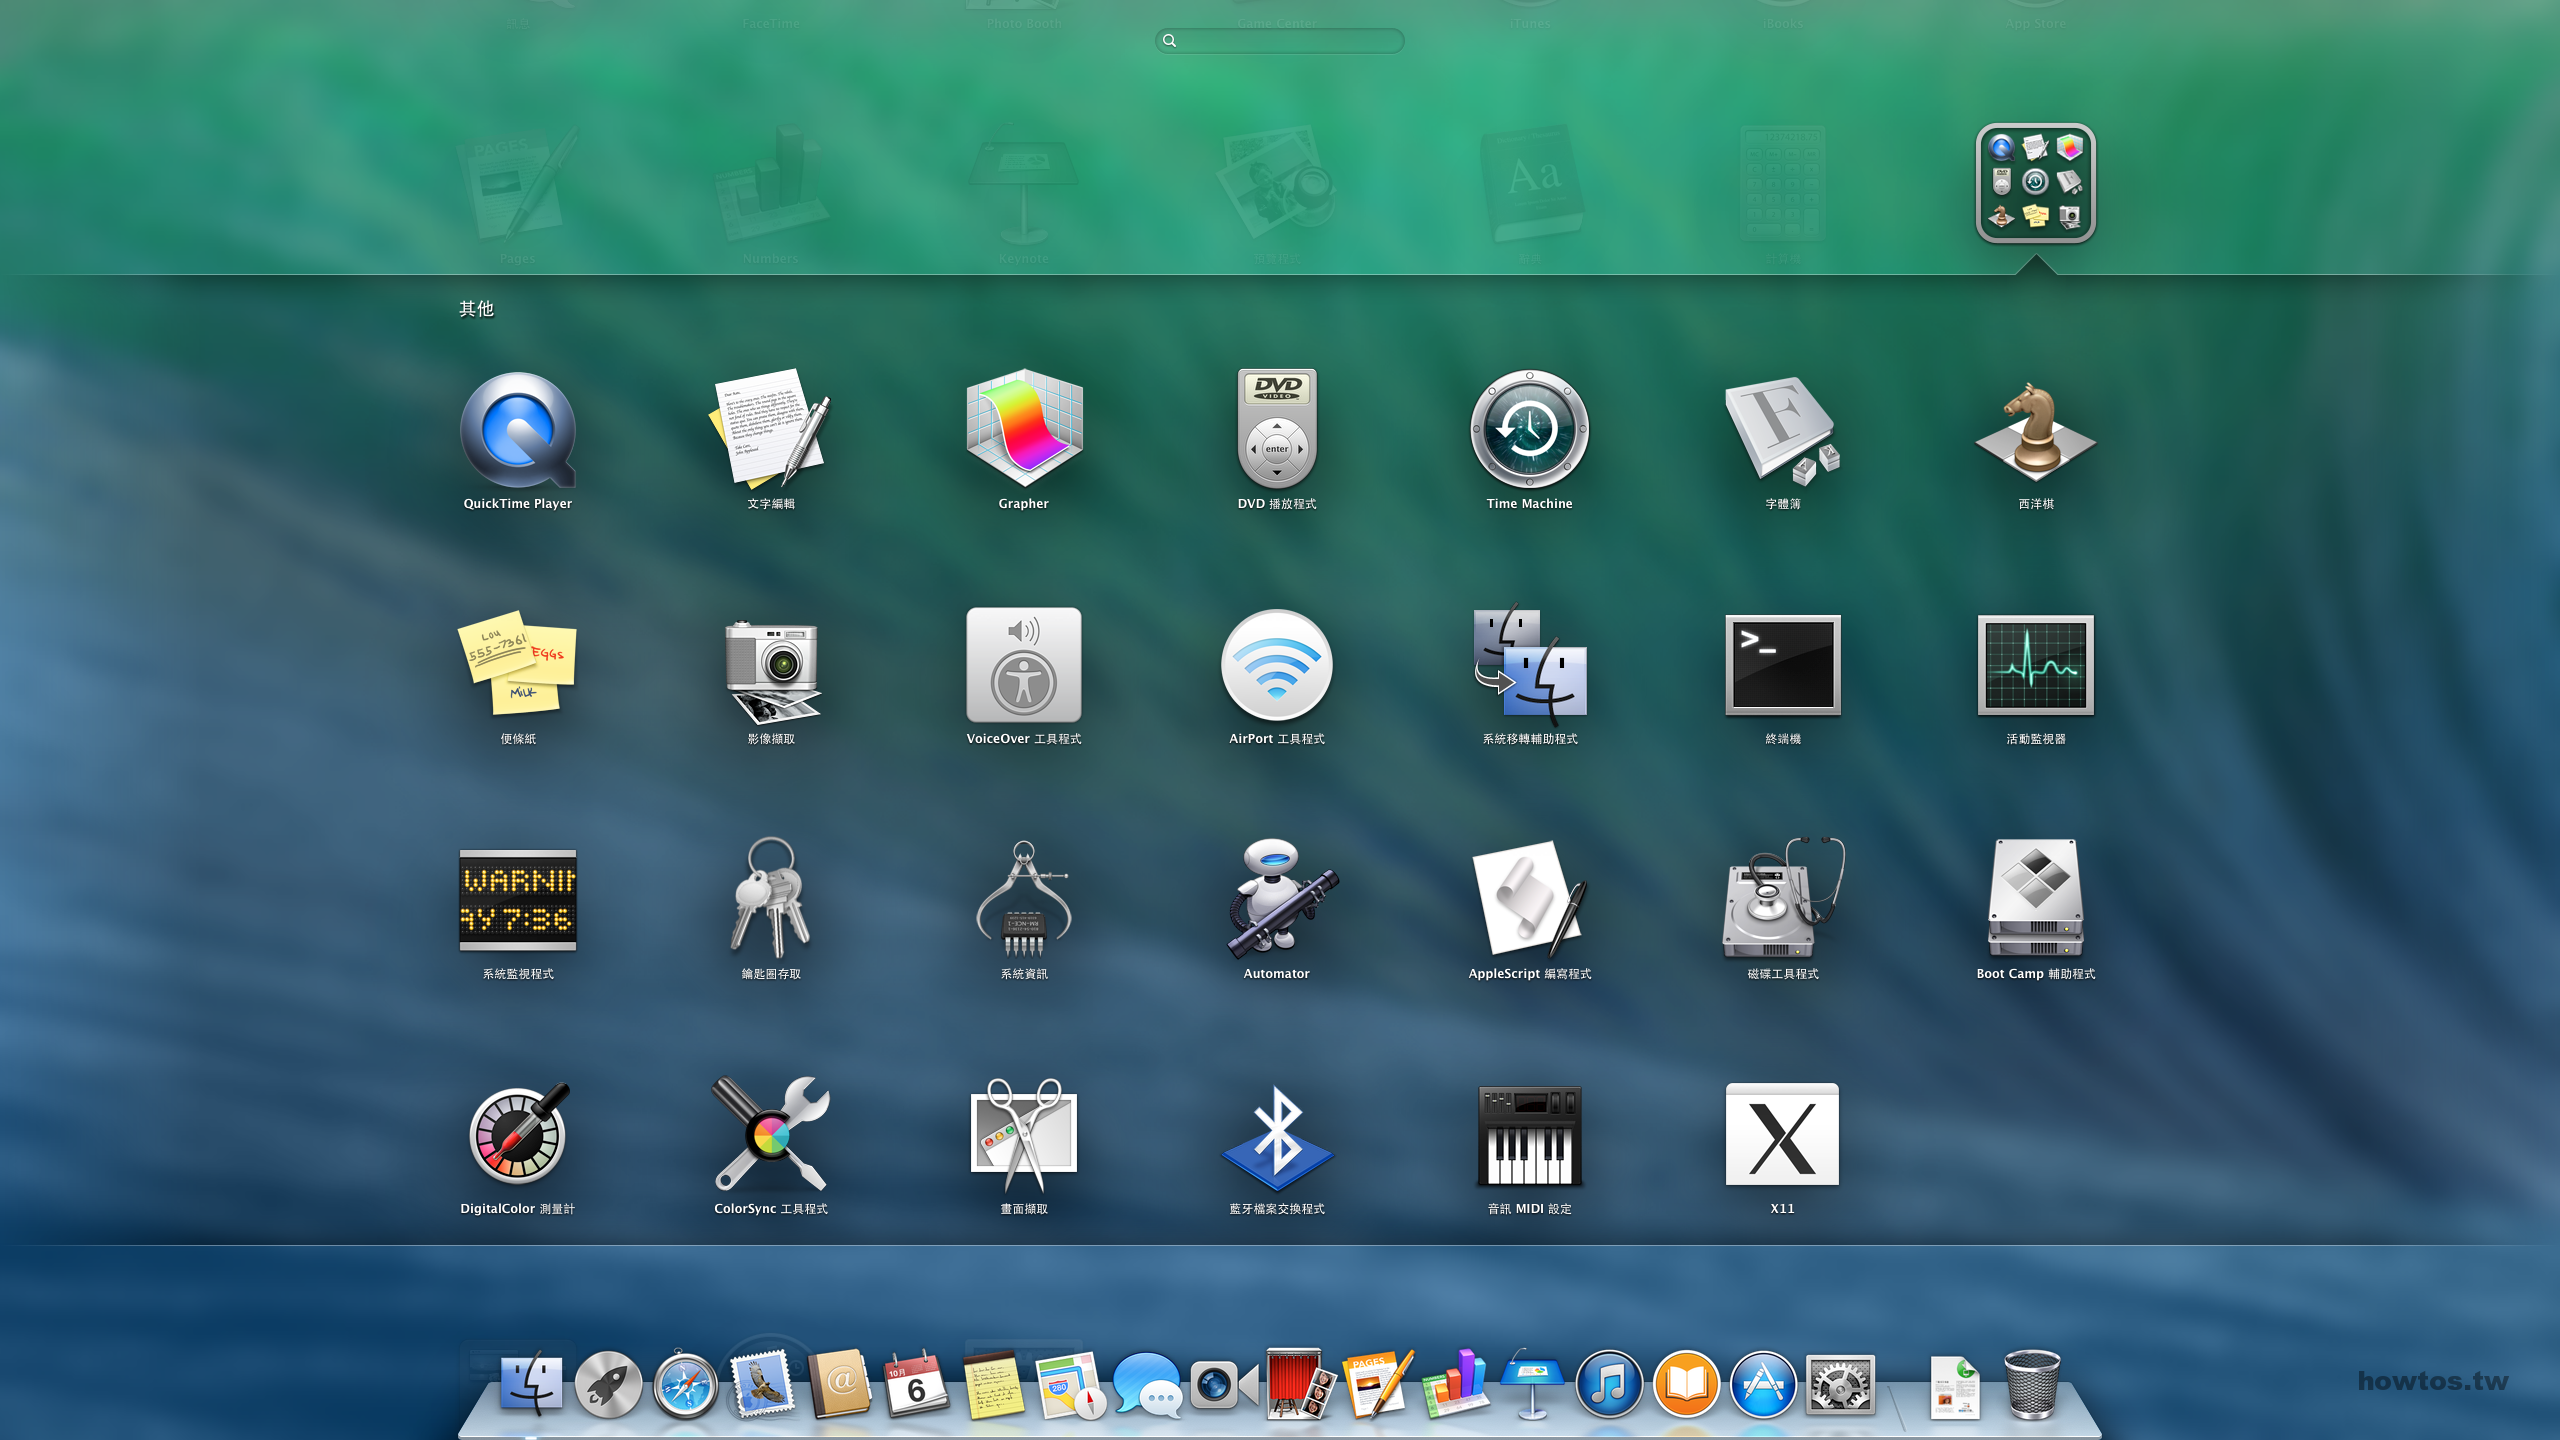
Task: Open AirPort 工具程式
Action: tap(1277, 664)
